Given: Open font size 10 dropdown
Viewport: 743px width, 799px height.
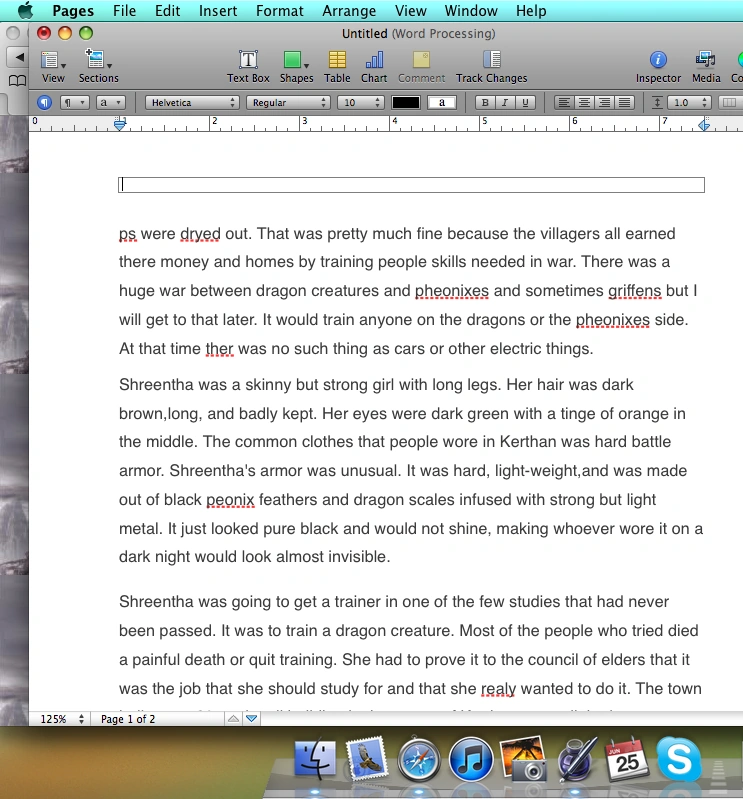Looking at the screenshot, I should tap(360, 102).
